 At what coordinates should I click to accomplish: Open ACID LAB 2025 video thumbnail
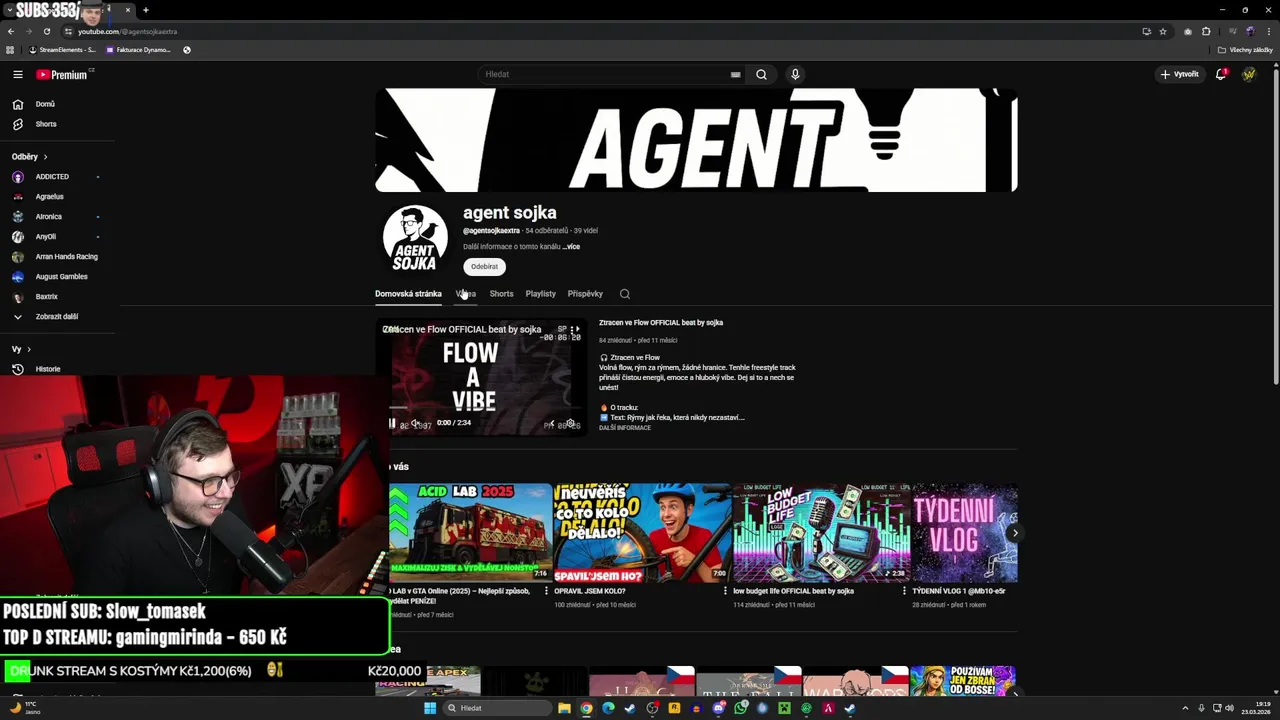coord(470,532)
